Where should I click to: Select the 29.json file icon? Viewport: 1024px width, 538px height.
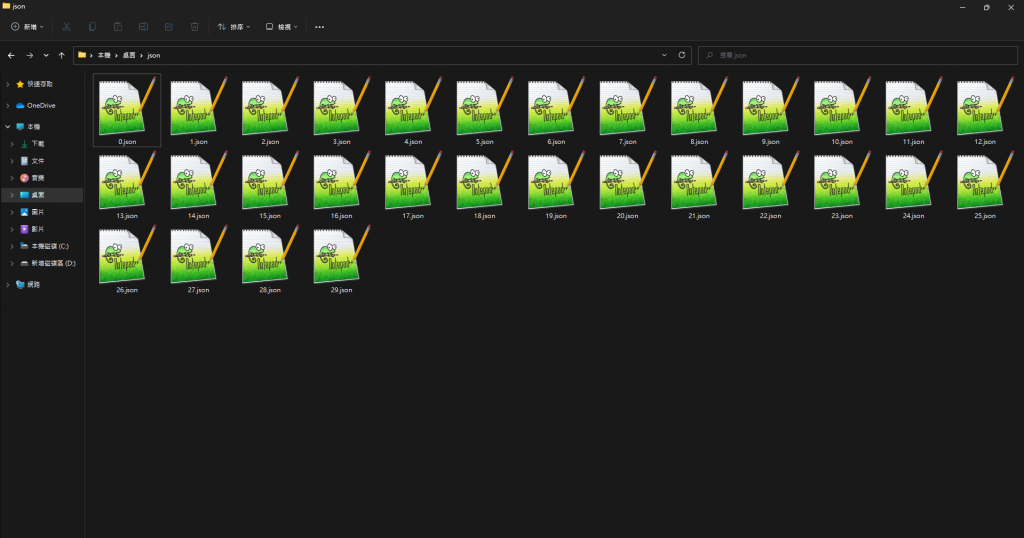tap(342, 254)
